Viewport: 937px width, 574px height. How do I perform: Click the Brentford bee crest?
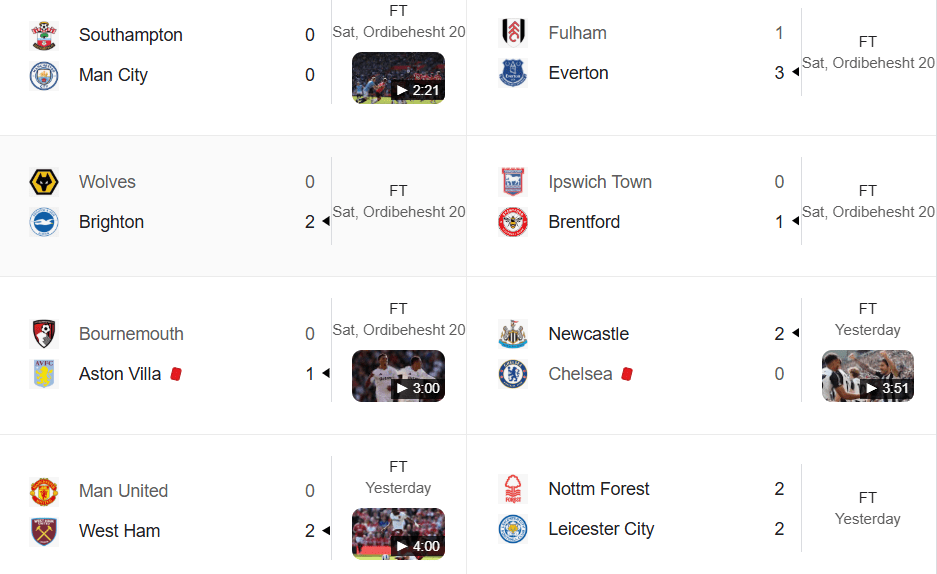tap(513, 222)
